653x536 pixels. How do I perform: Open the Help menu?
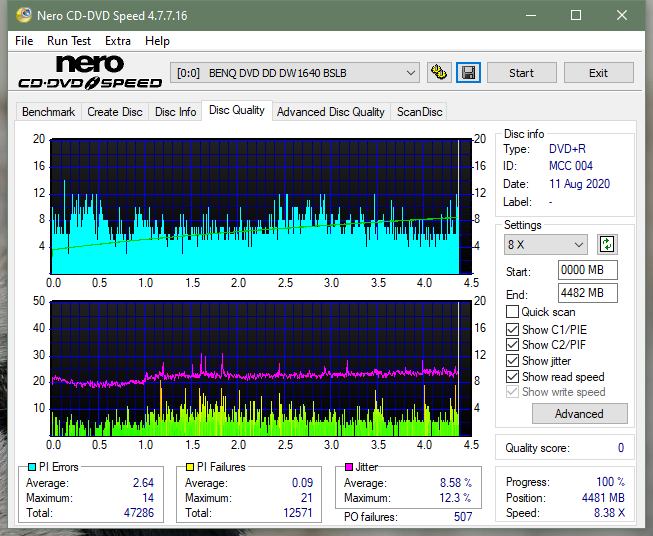click(x=157, y=41)
